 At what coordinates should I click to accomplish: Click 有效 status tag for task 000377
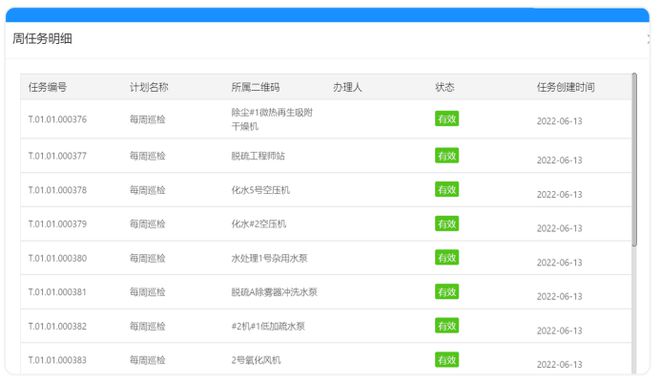click(x=447, y=156)
